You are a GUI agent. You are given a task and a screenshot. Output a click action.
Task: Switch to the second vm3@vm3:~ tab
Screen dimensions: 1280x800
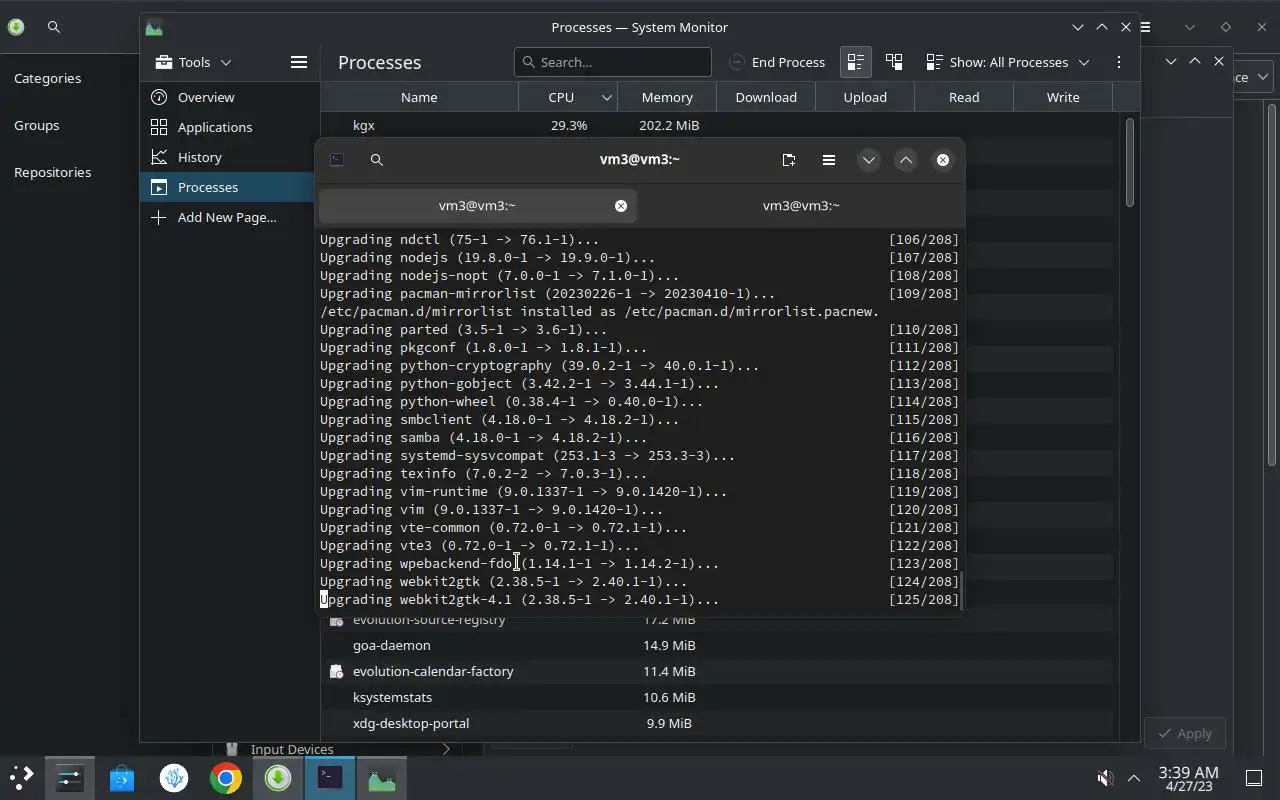pyautogui.click(x=801, y=205)
